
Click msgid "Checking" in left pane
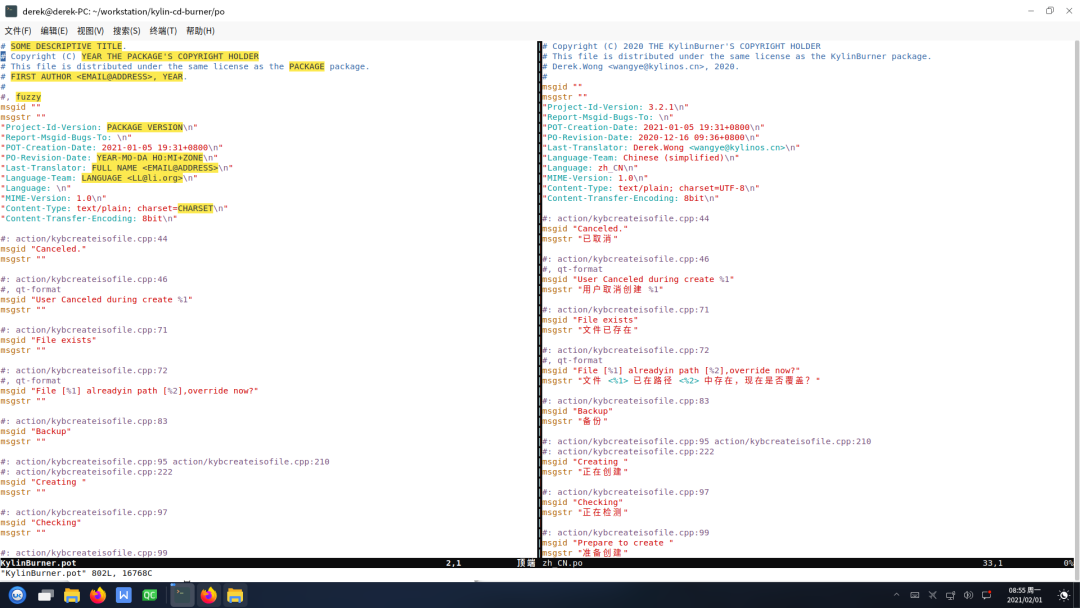pos(41,523)
